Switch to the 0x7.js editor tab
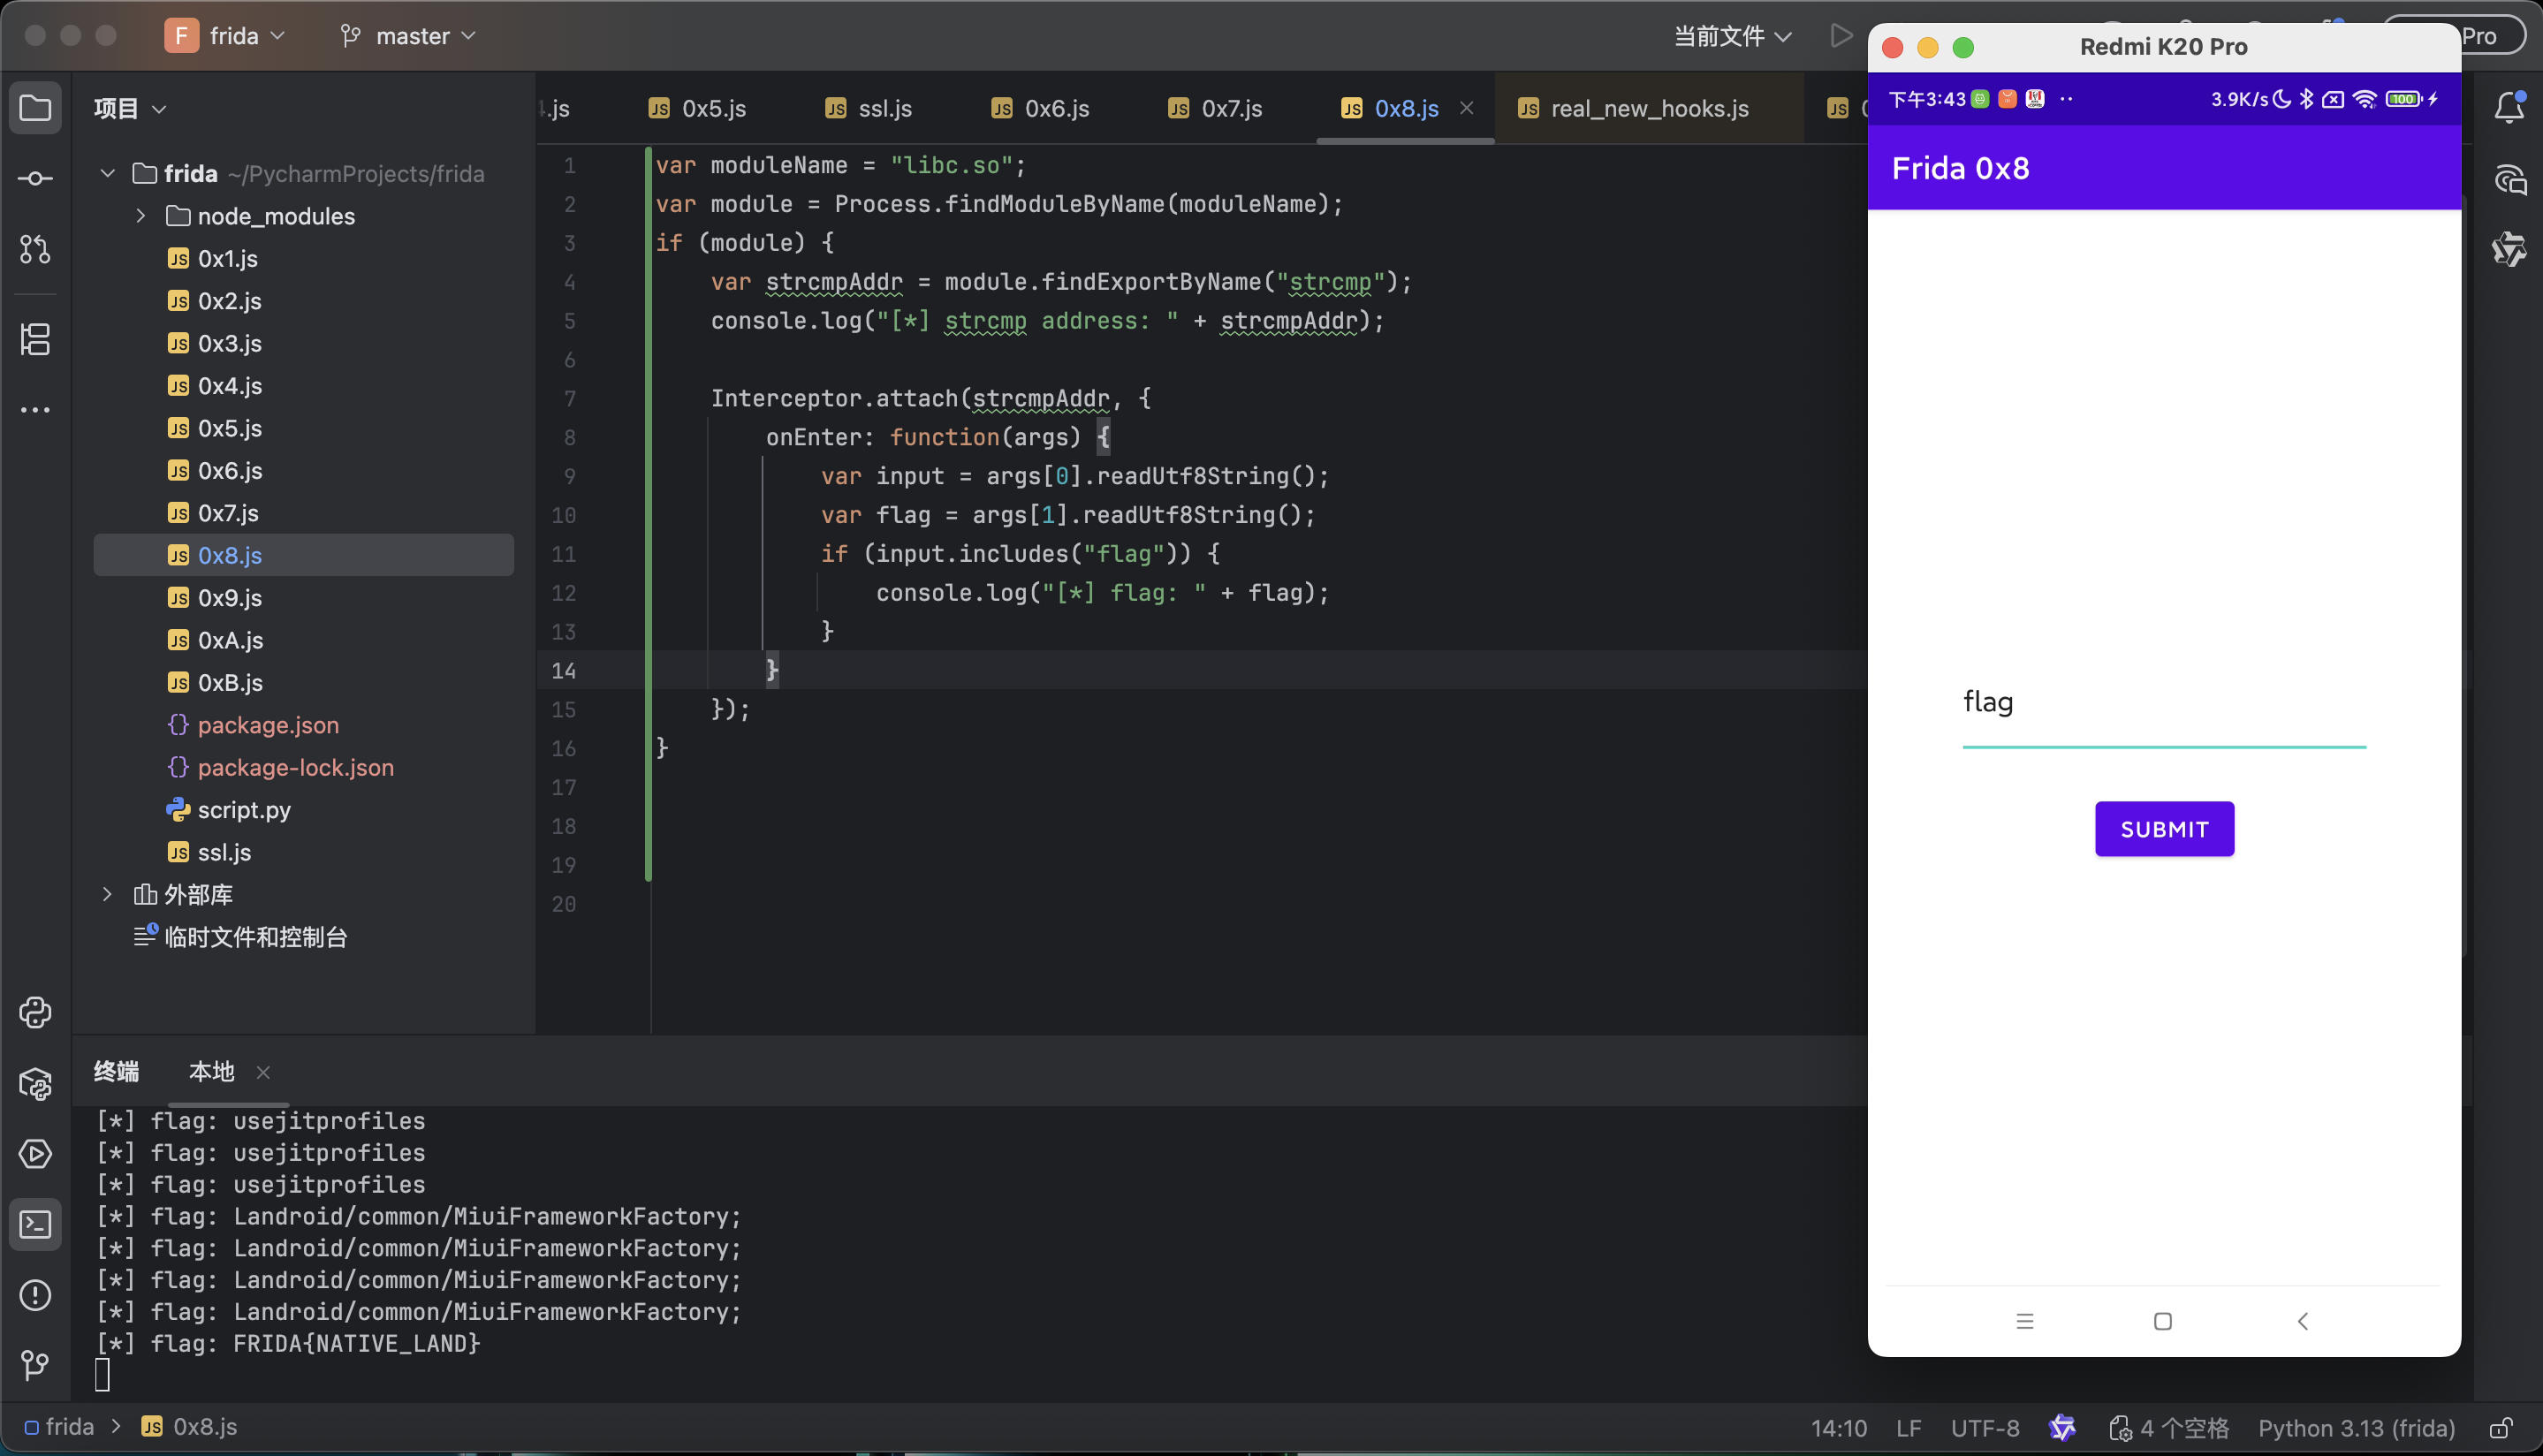Image resolution: width=2543 pixels, height=1456 pixels. tap(1216, 108)
